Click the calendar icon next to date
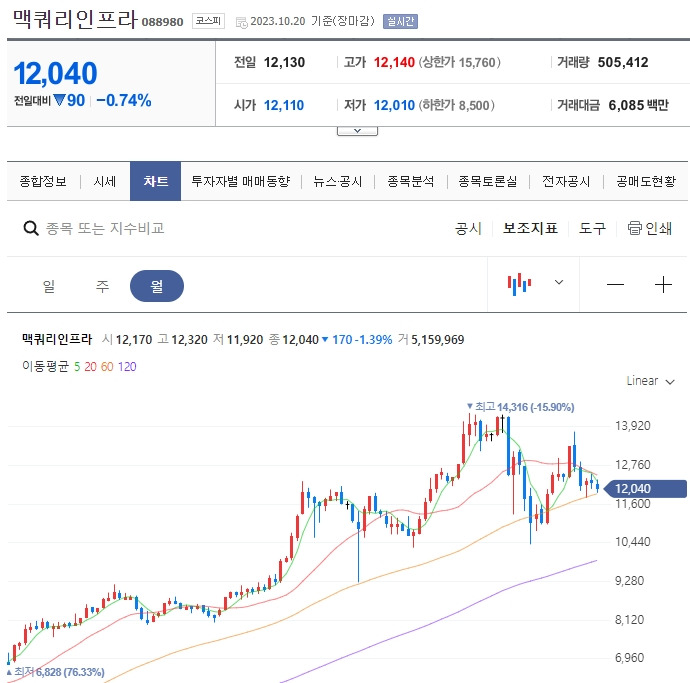Image resolution: width=690 pixels, height=683 pixels. tap(242, 22)
